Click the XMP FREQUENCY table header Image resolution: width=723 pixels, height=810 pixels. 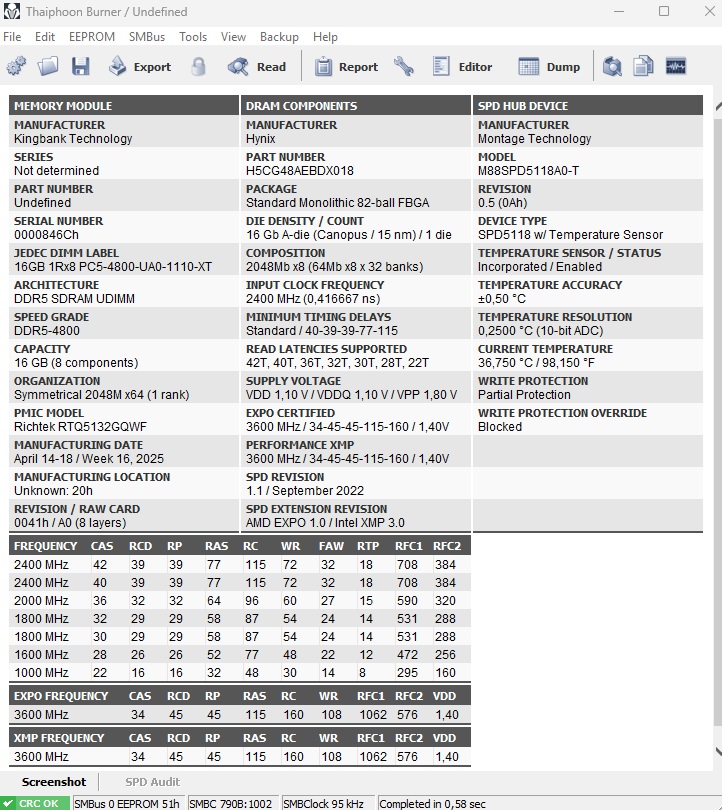[59, 738]
